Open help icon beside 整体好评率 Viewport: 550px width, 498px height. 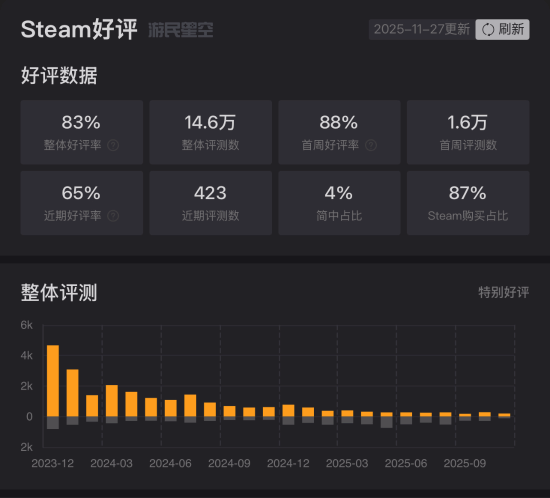[x=113, y=145]
